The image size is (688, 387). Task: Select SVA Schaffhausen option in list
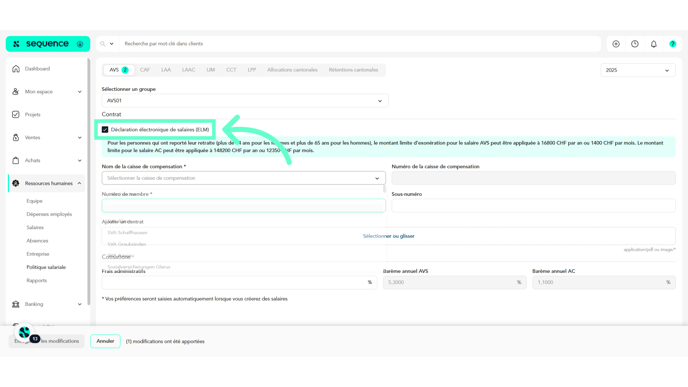click(x=127, y=233)
